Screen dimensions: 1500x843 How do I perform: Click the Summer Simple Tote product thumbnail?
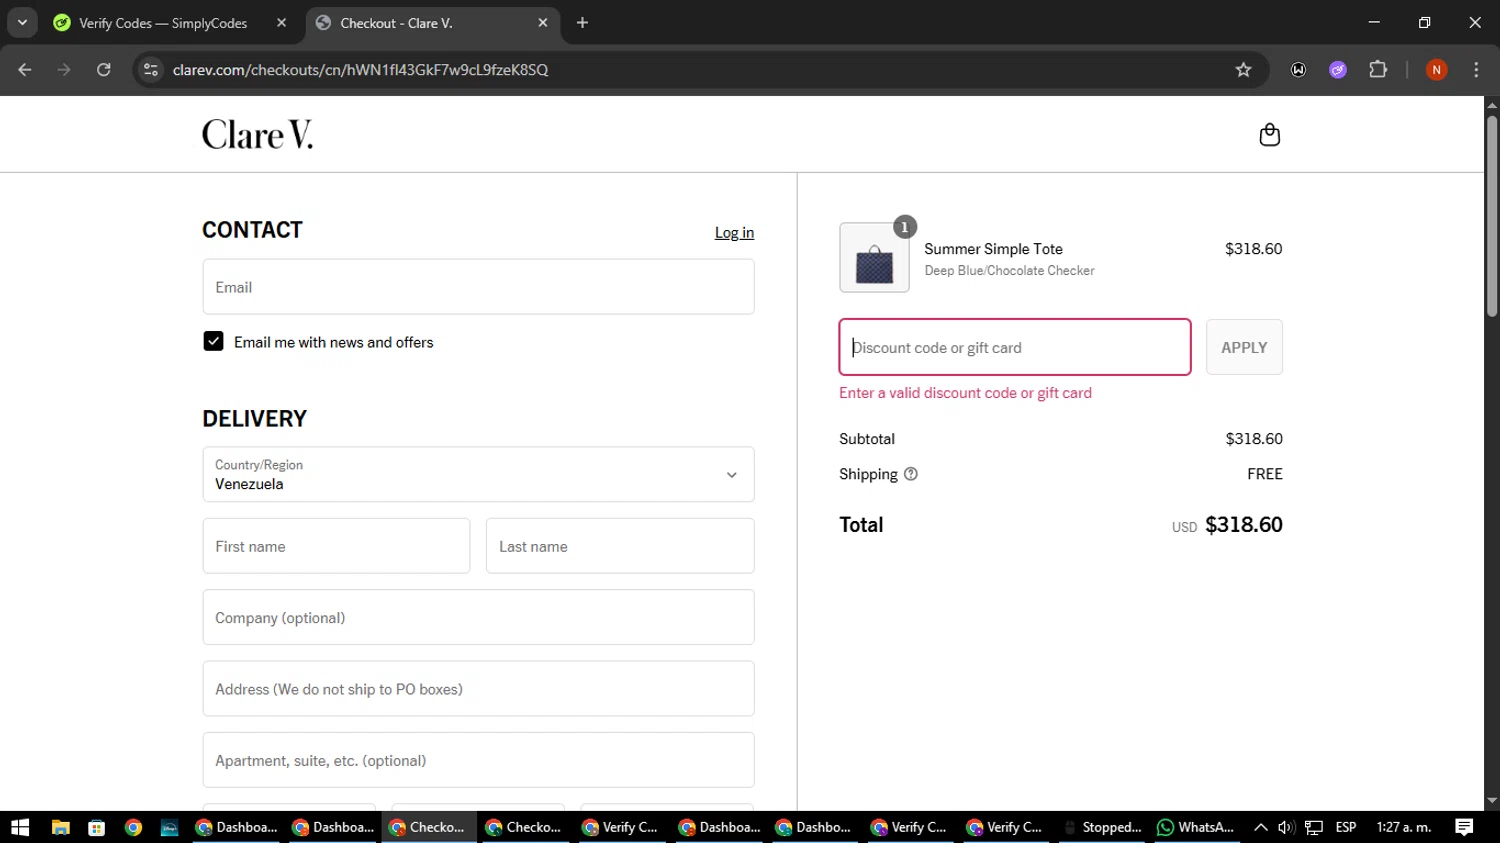pos(874,258)
